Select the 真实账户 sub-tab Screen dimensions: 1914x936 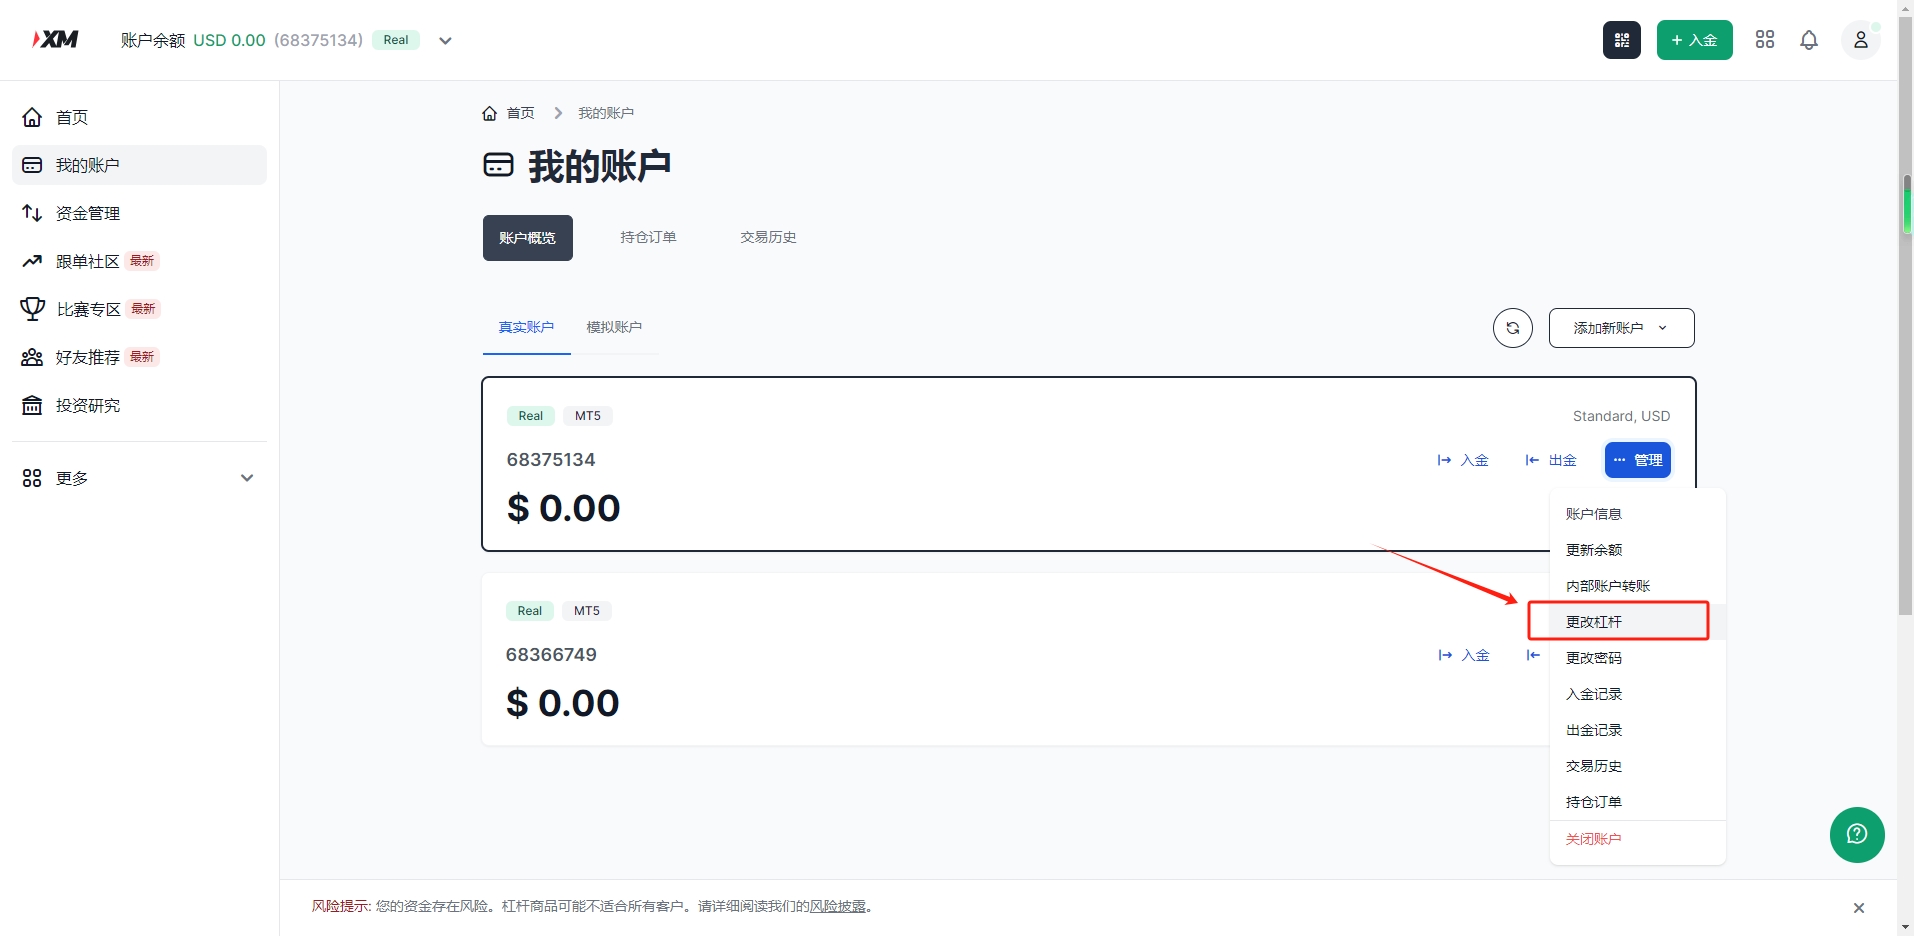point(526,328)
